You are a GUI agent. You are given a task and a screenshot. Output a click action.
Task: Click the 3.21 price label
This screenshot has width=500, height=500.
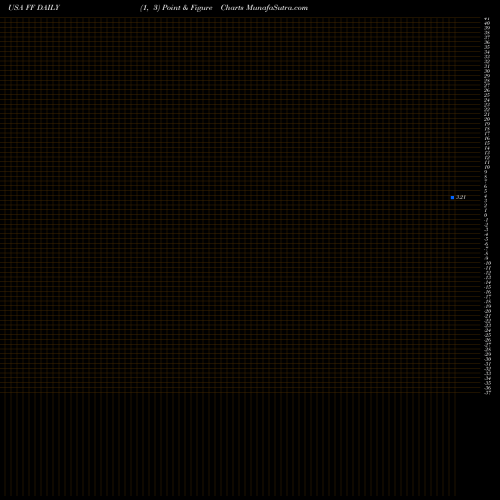pos(461,197)
